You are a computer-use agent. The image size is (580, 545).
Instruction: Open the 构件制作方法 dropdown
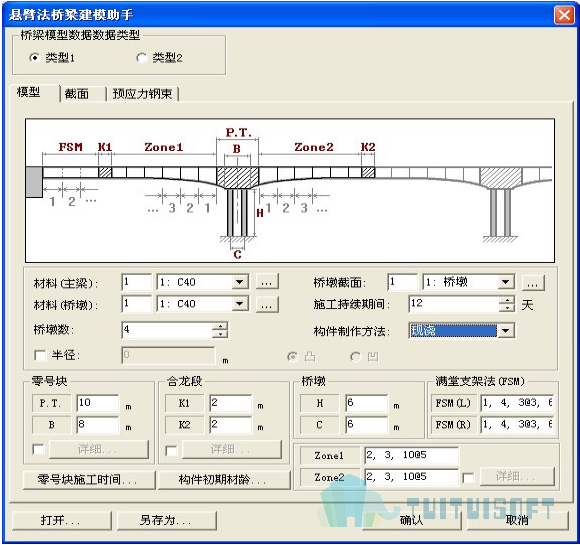pyautogui.click(x=506, y=330)
